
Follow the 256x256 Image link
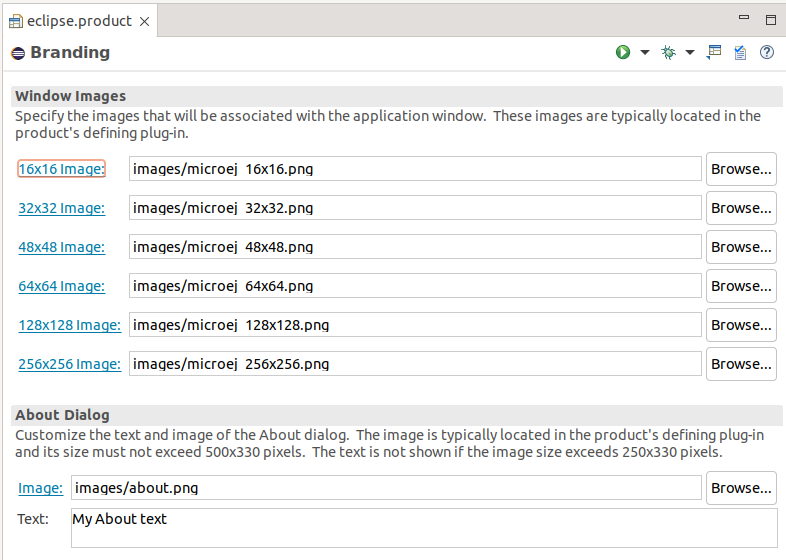pyautogui.click(x=69, y=364)
